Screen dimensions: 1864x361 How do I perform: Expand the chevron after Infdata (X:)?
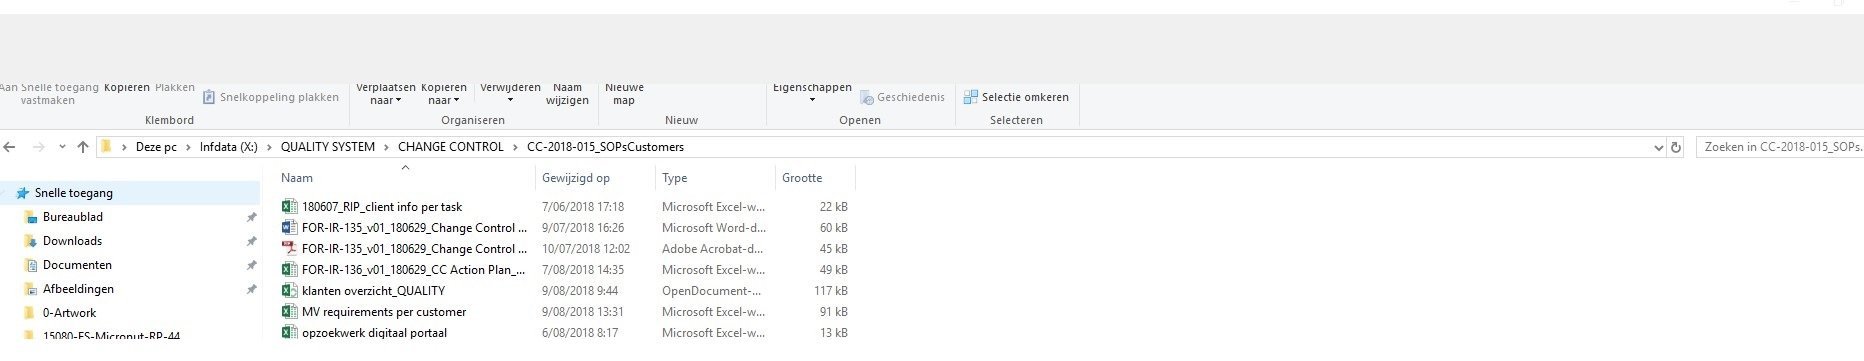point(269,147)
